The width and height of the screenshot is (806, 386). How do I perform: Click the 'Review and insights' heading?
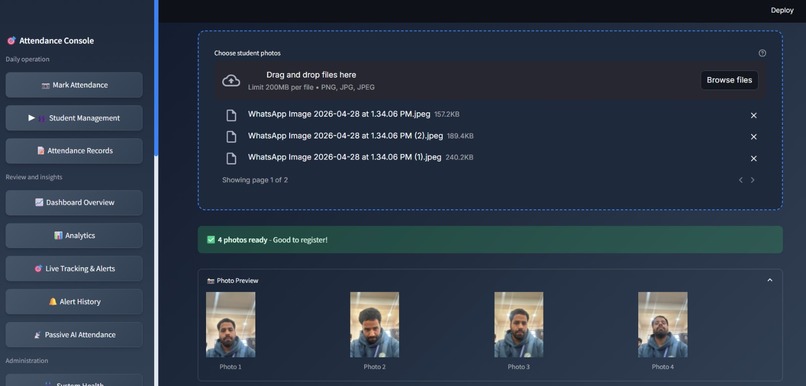(34, 177)
